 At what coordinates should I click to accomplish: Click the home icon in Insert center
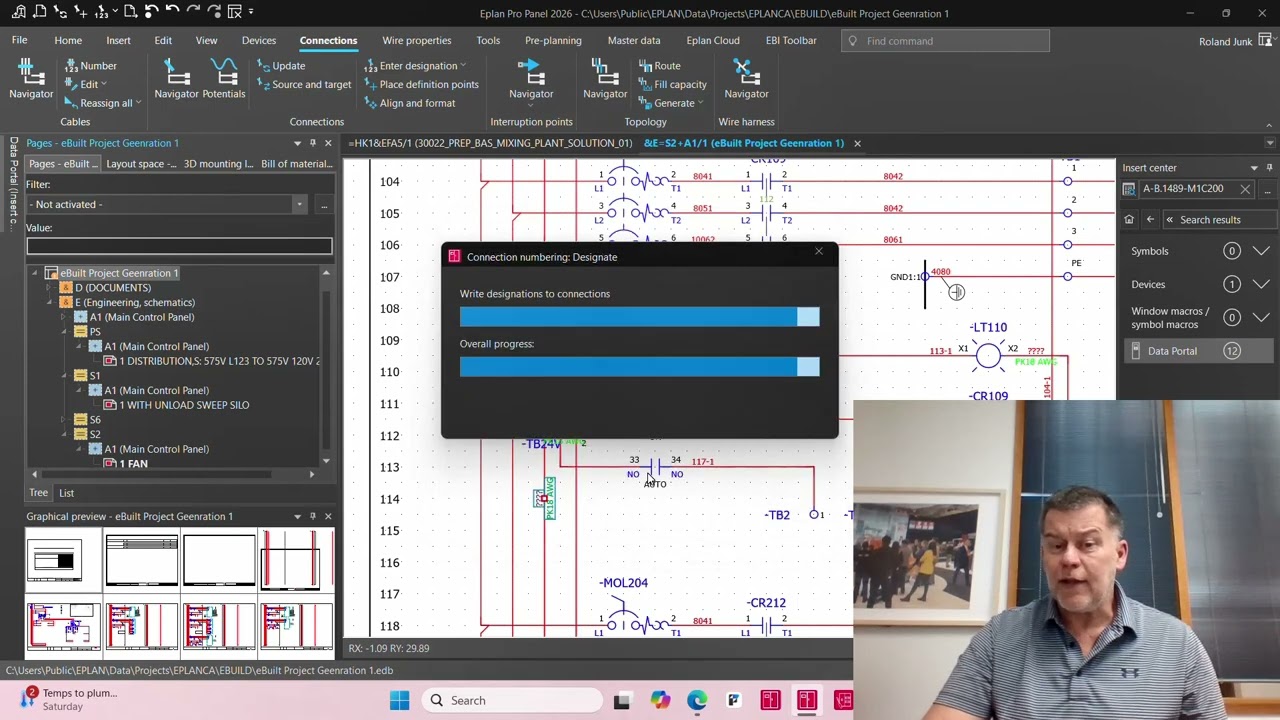[1129, 220]
